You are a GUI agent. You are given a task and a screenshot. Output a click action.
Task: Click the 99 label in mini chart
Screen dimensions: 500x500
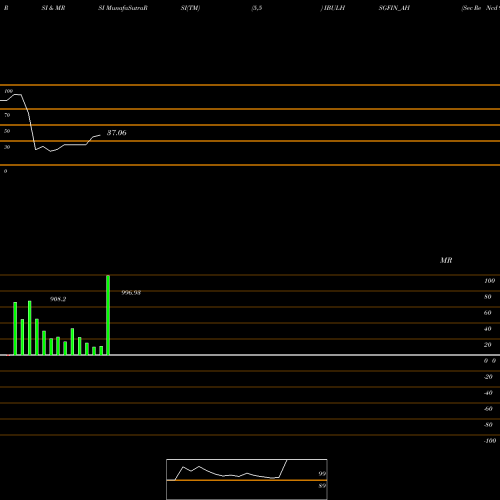point(322,474)
